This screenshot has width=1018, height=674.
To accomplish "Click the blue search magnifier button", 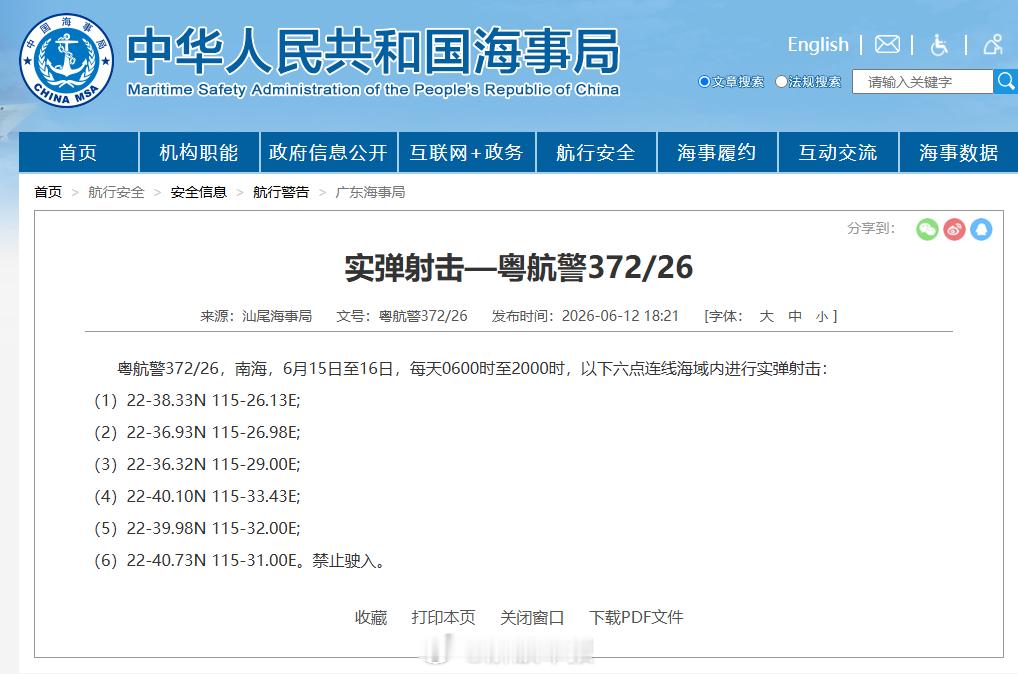I will pos(1006,82).
